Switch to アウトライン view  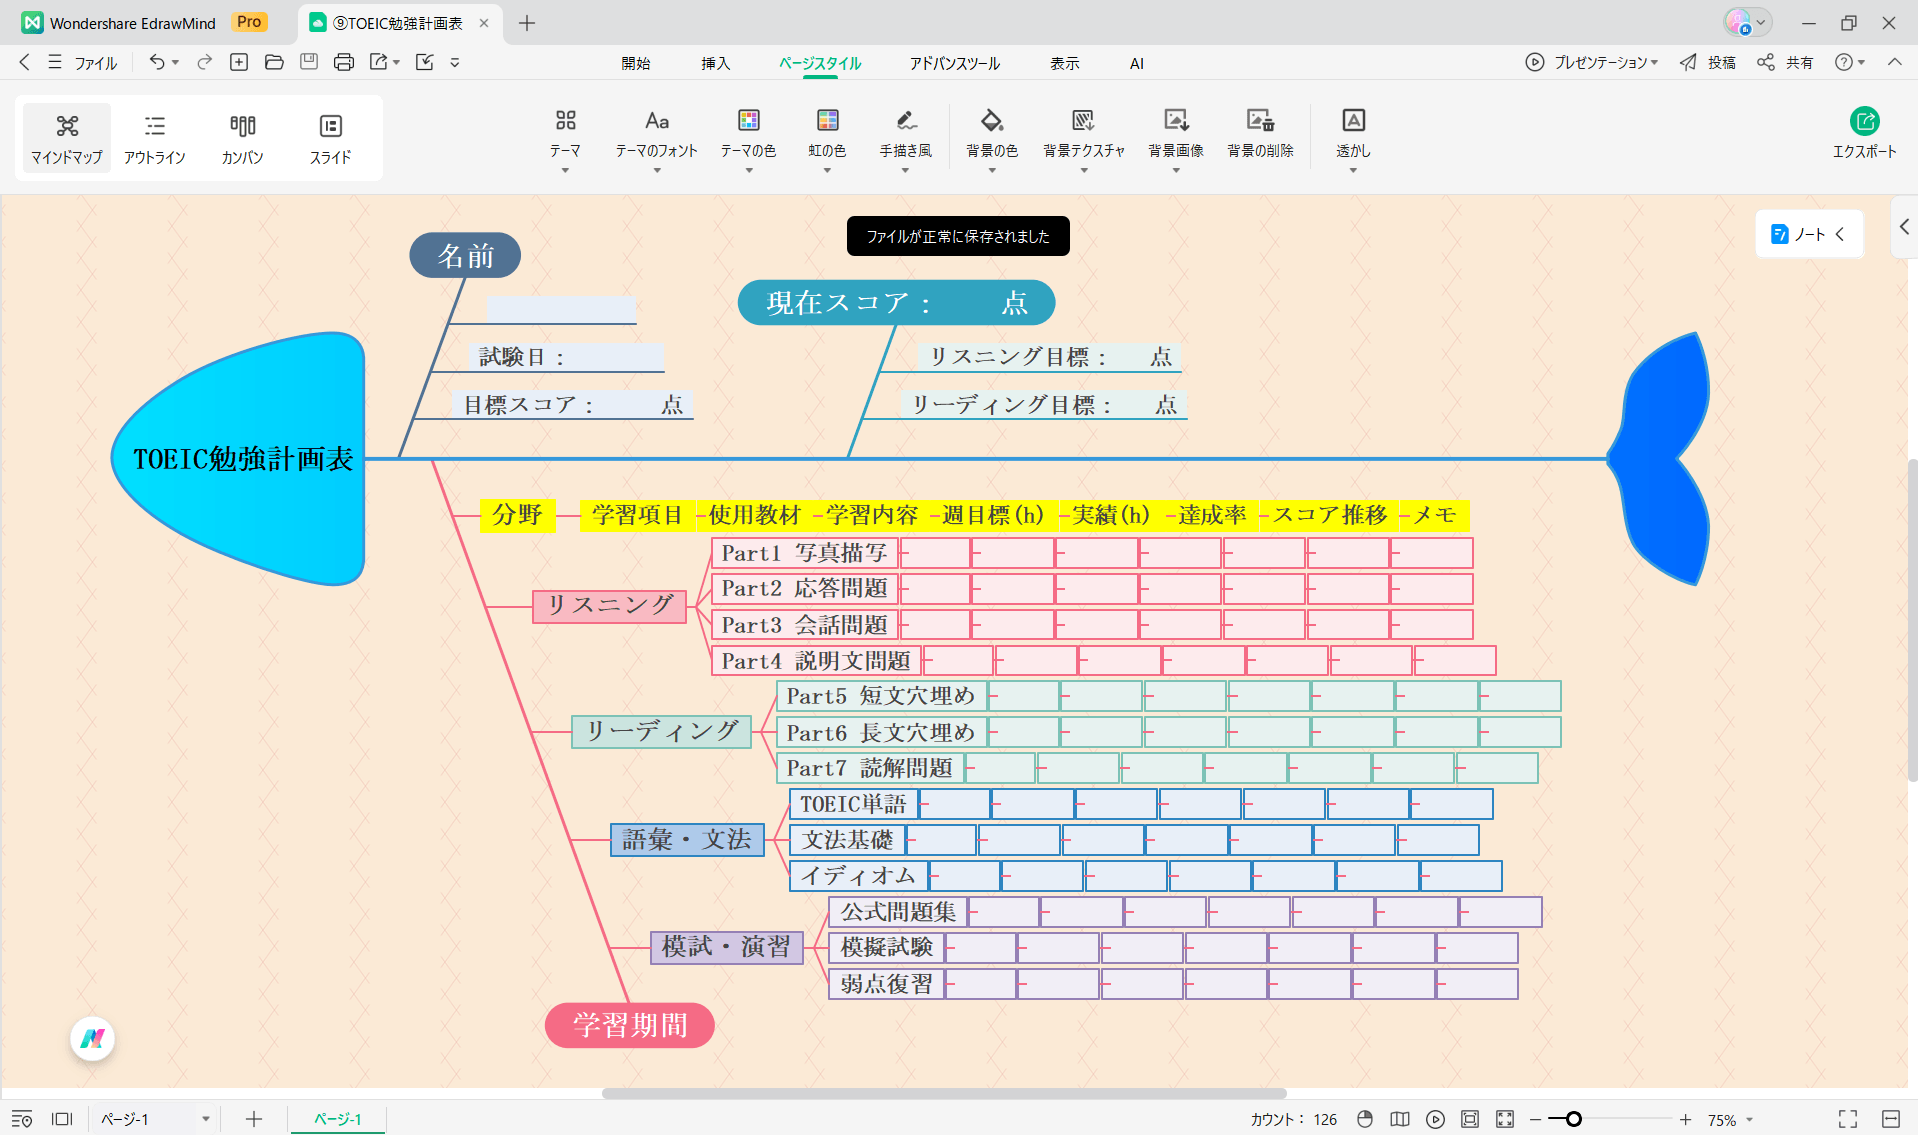tap(154, 138)
